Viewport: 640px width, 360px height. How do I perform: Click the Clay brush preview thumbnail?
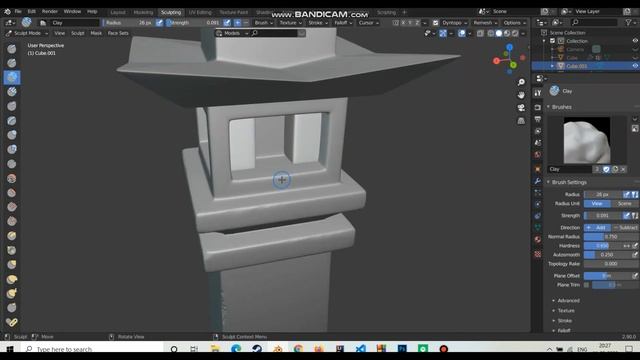point(587,140)
